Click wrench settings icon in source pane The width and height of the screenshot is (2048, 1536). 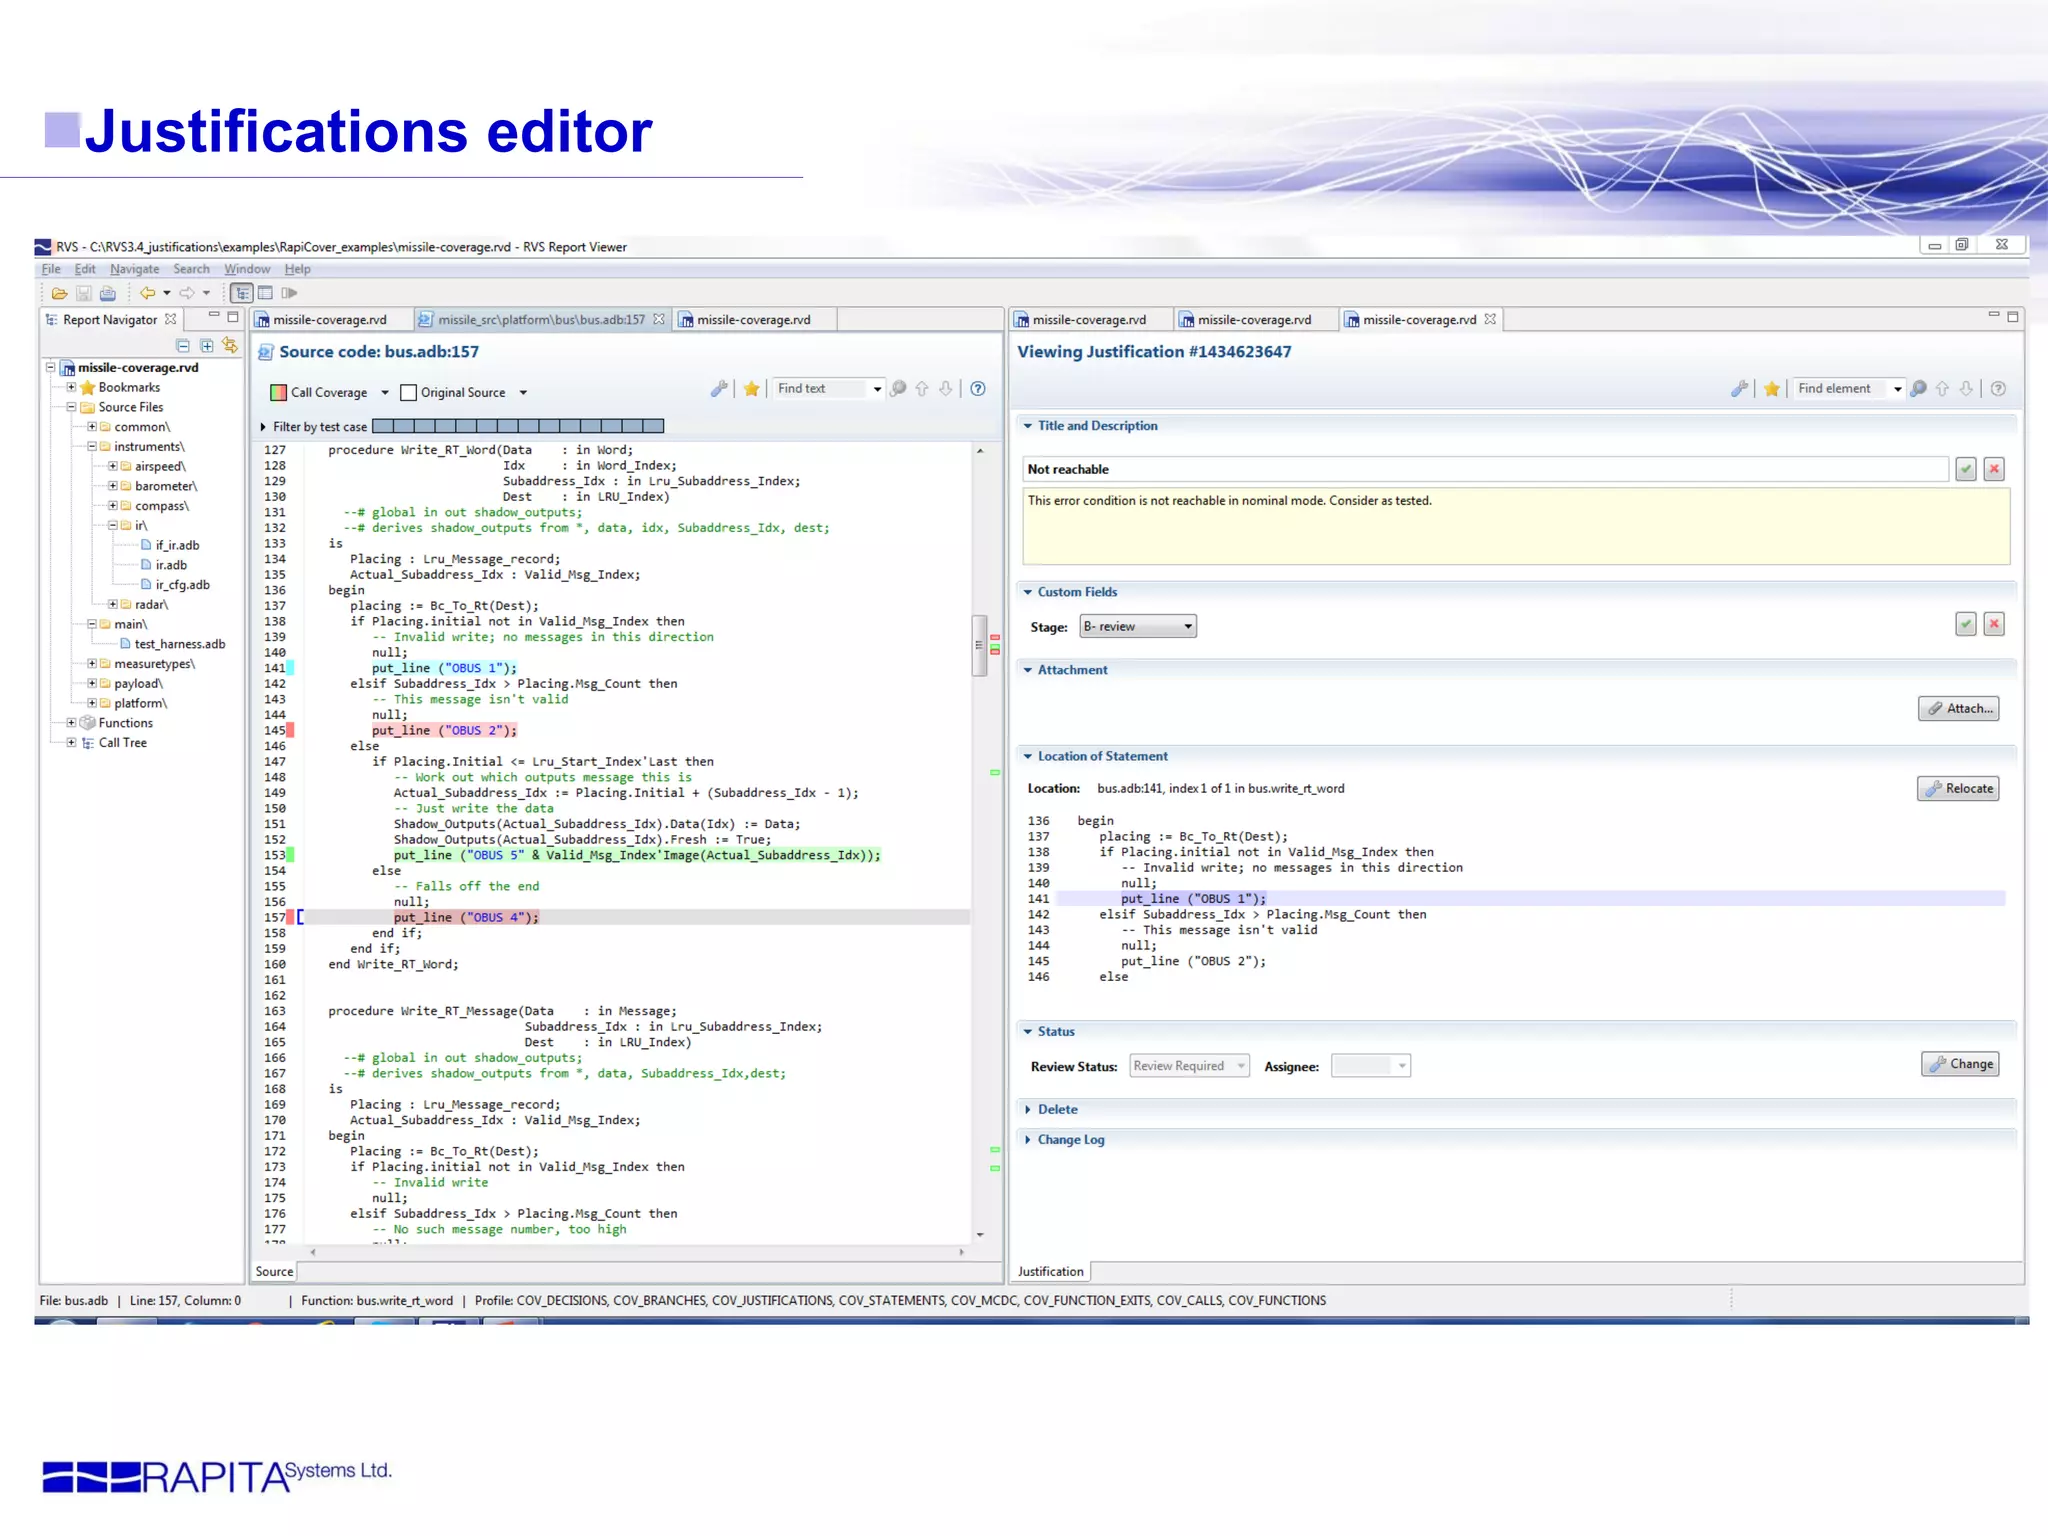[719, 389]
